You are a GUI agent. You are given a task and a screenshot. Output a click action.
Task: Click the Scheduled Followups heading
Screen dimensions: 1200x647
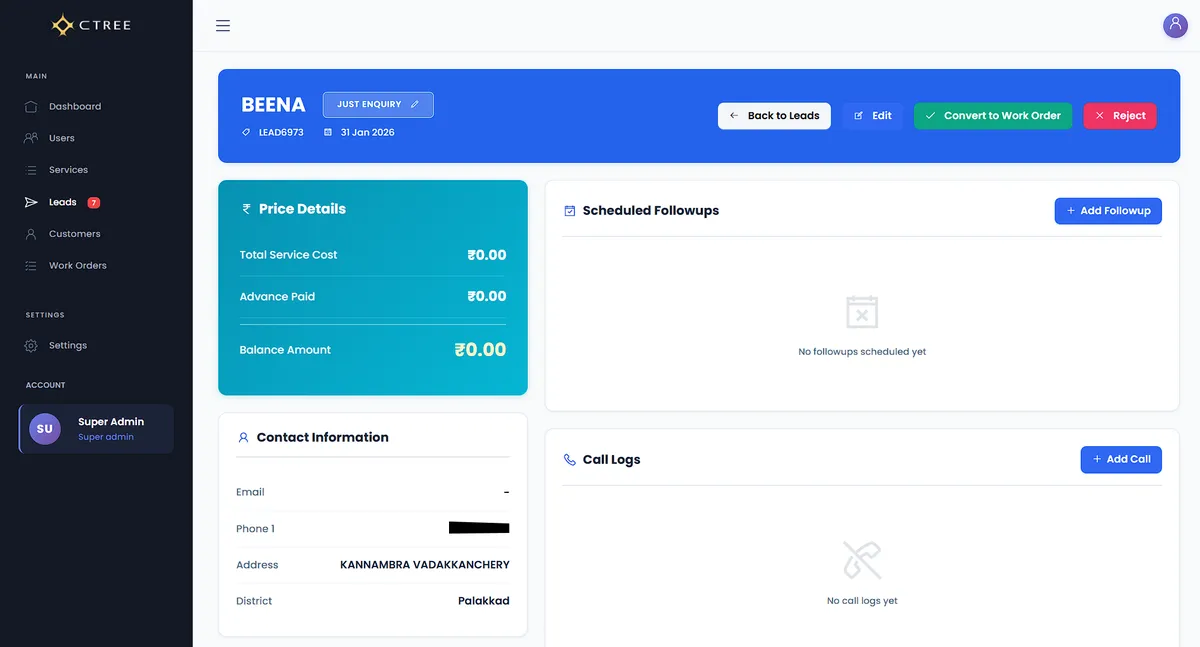click(651, 210)
